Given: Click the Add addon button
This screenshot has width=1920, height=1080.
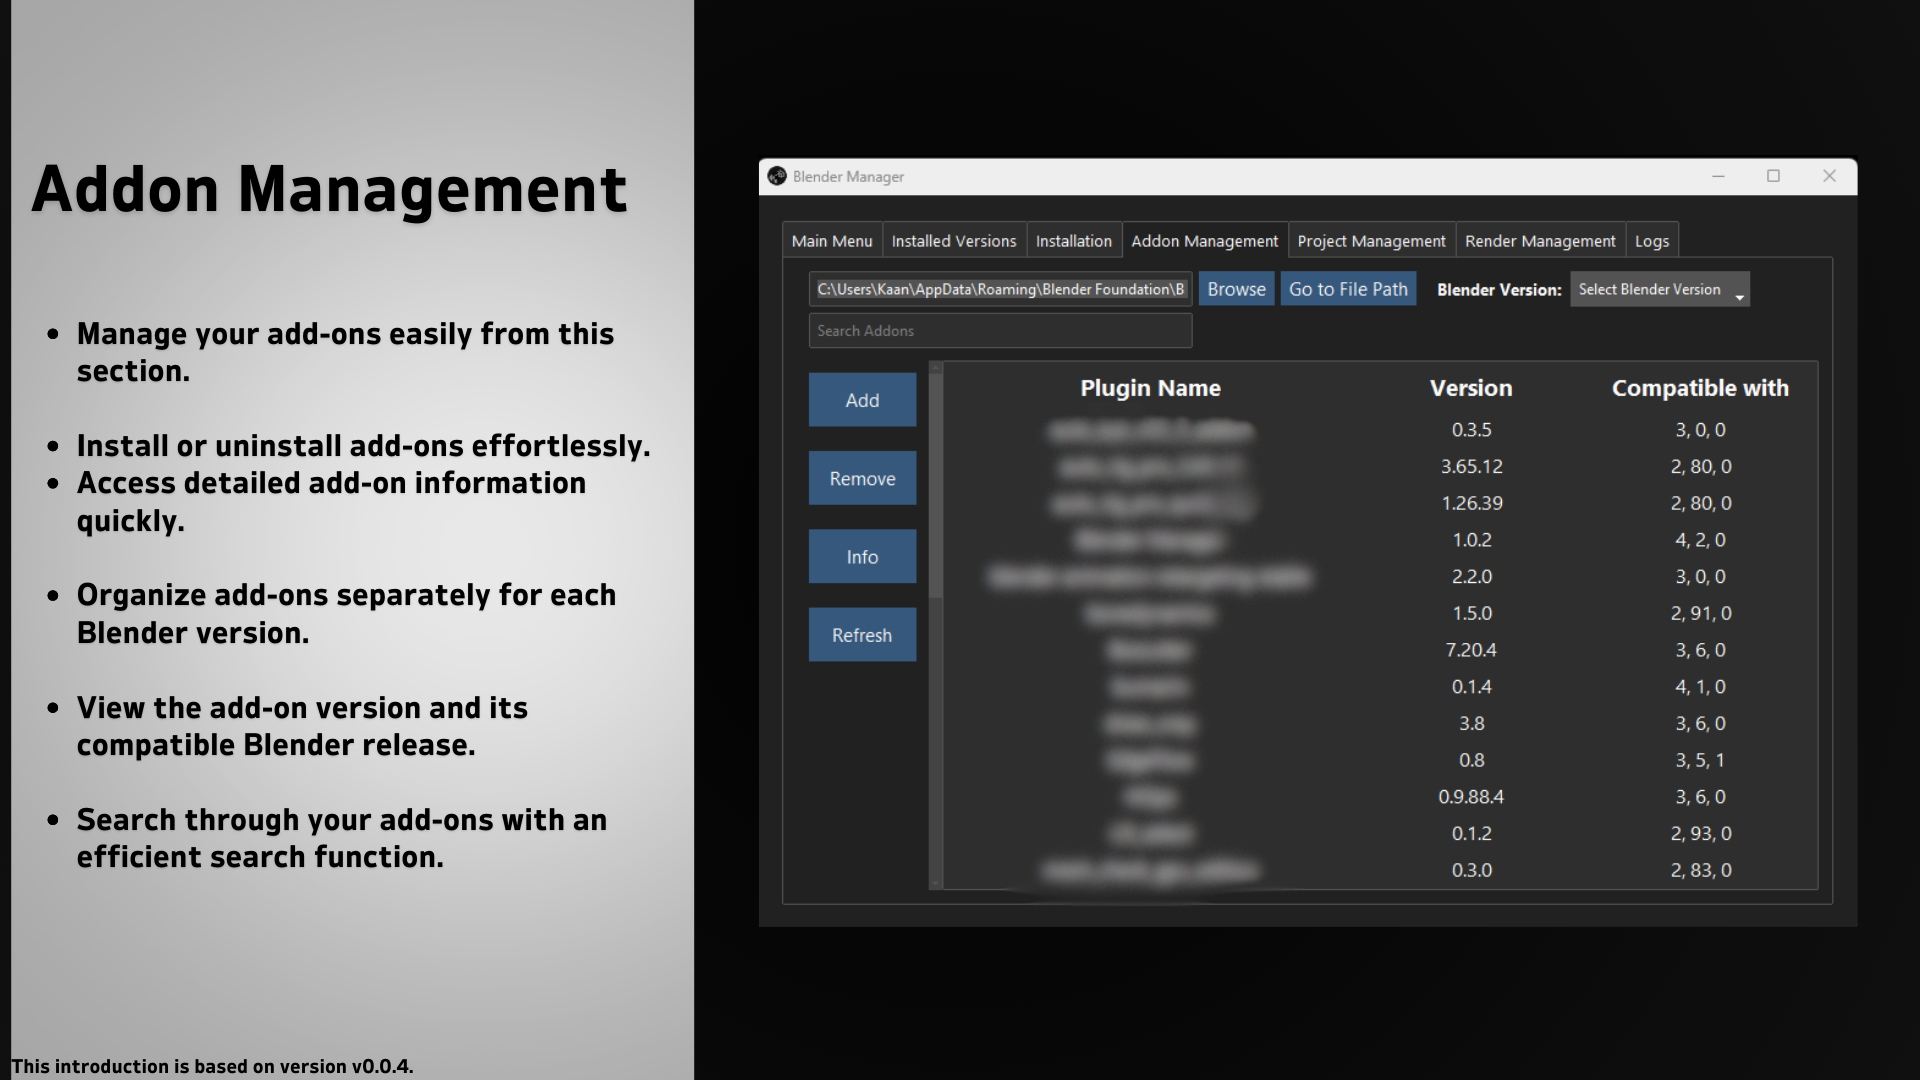Looking at the screenshot, I should click(862, 400).
